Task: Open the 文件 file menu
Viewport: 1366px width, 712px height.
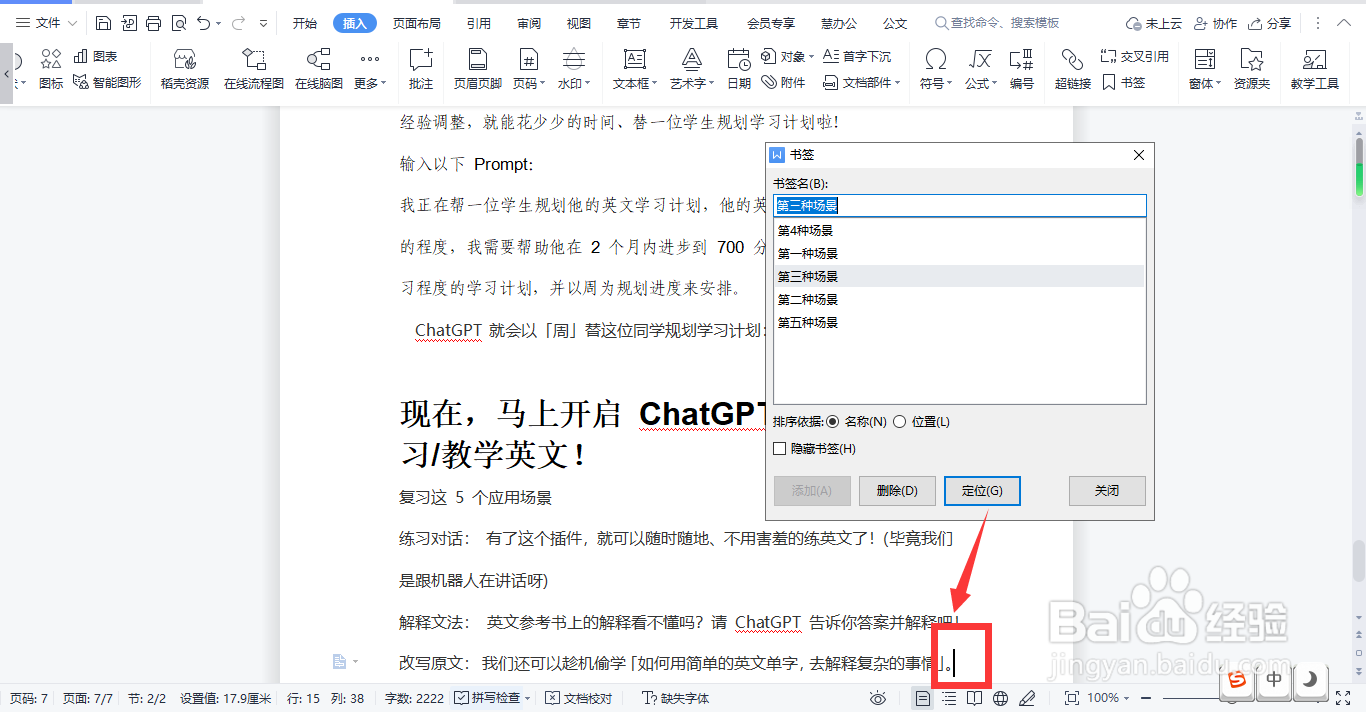Action: (46, 23)
